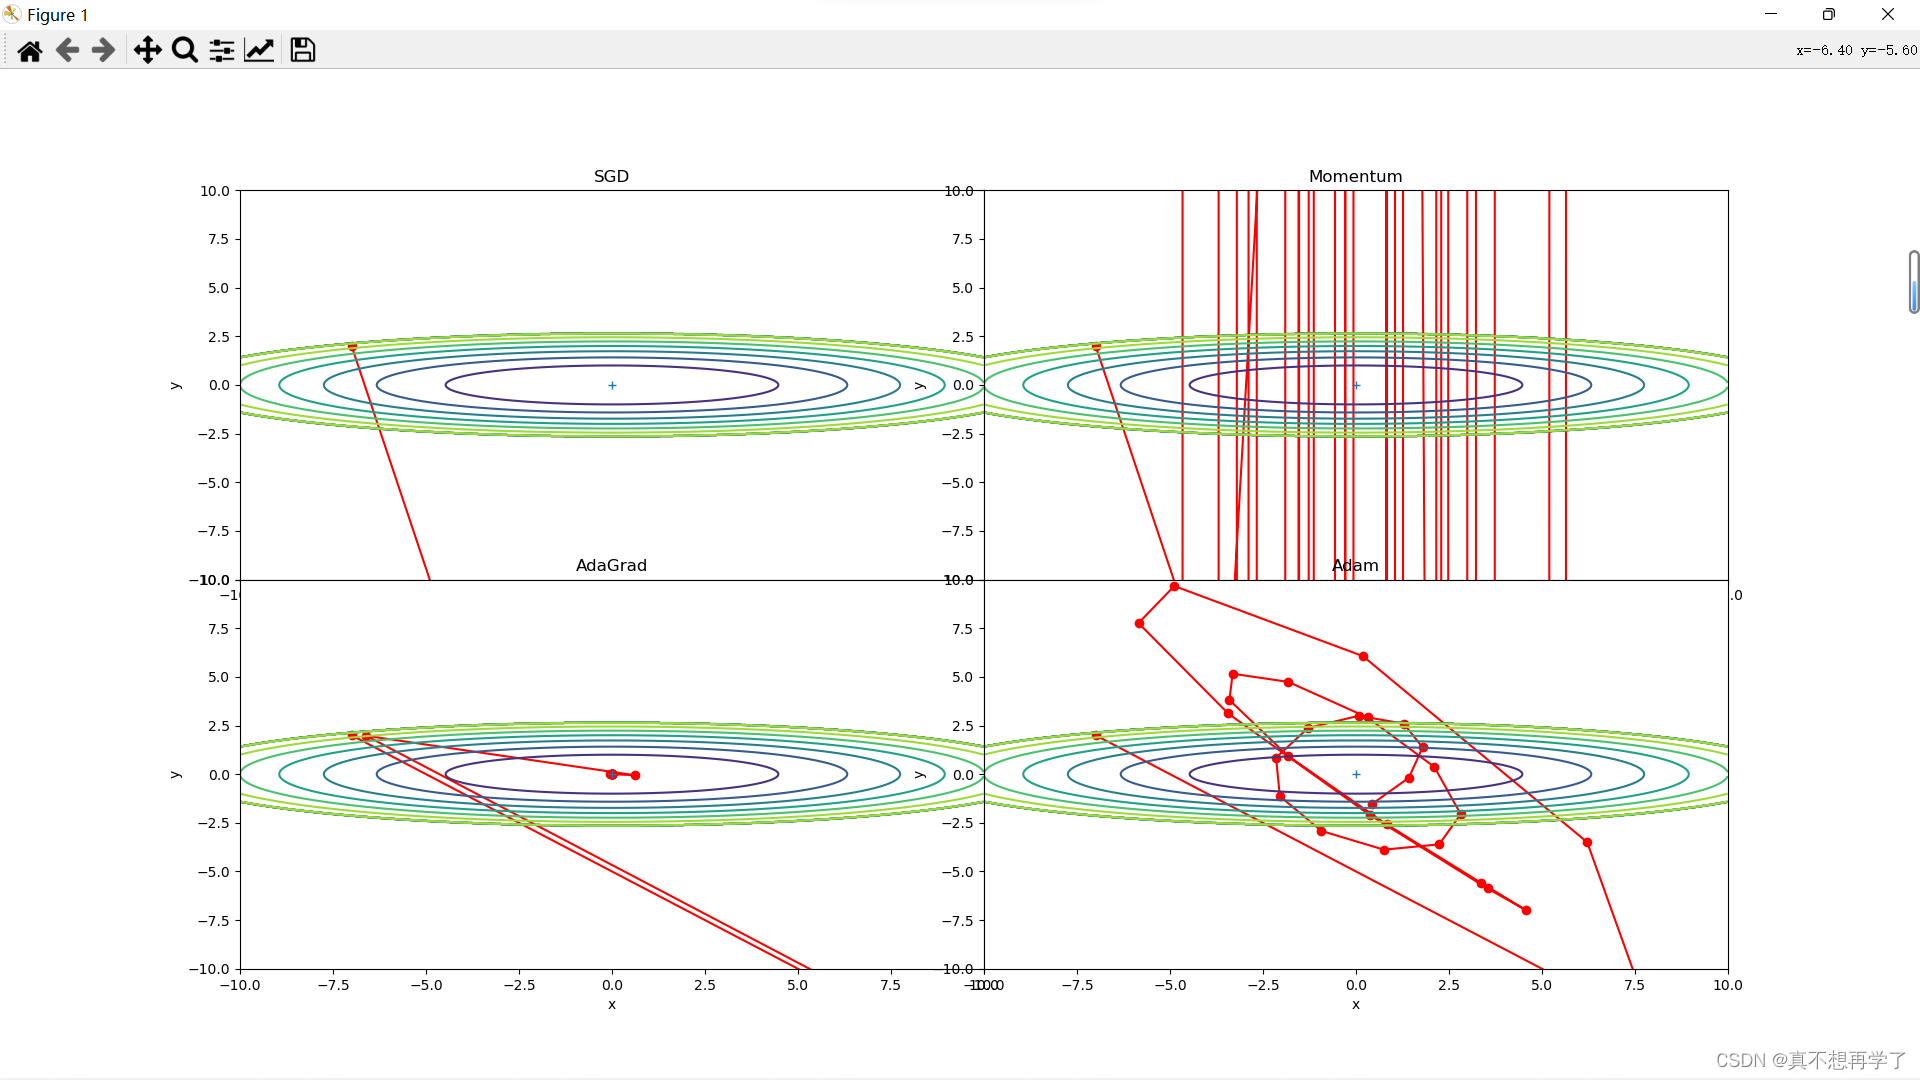Image resolution: width=1920 pixels, height=1080 pixels.
Task: Open the Configure subplots dialog
Action: click(222, 50)
